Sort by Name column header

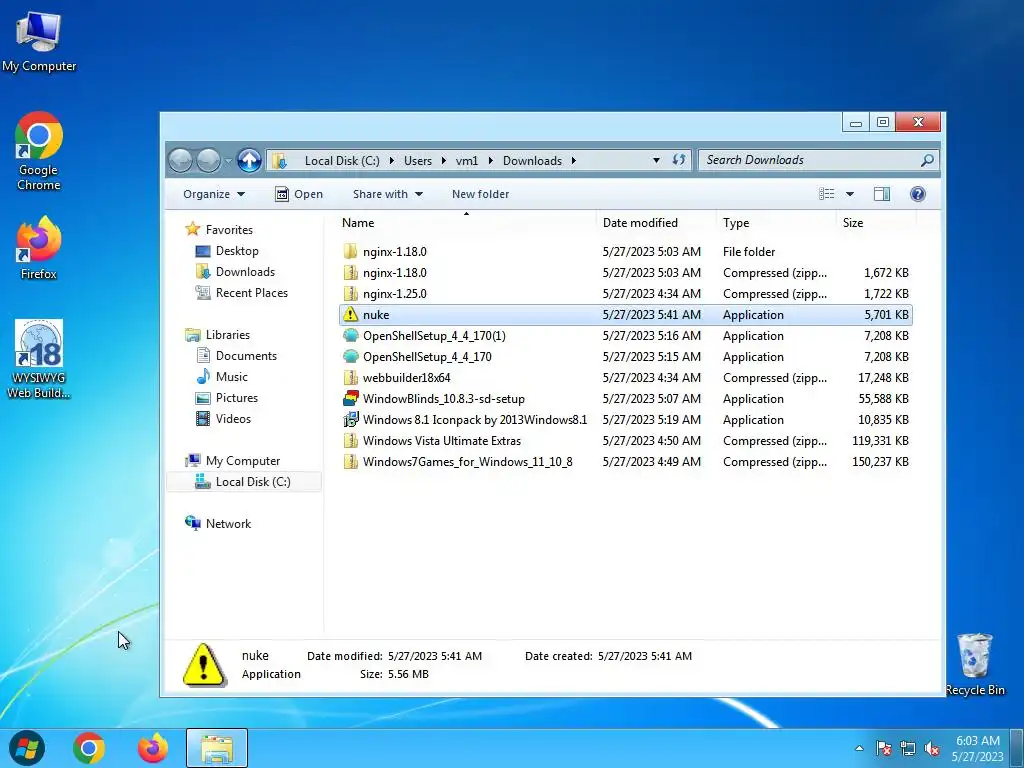pos(466,223)
